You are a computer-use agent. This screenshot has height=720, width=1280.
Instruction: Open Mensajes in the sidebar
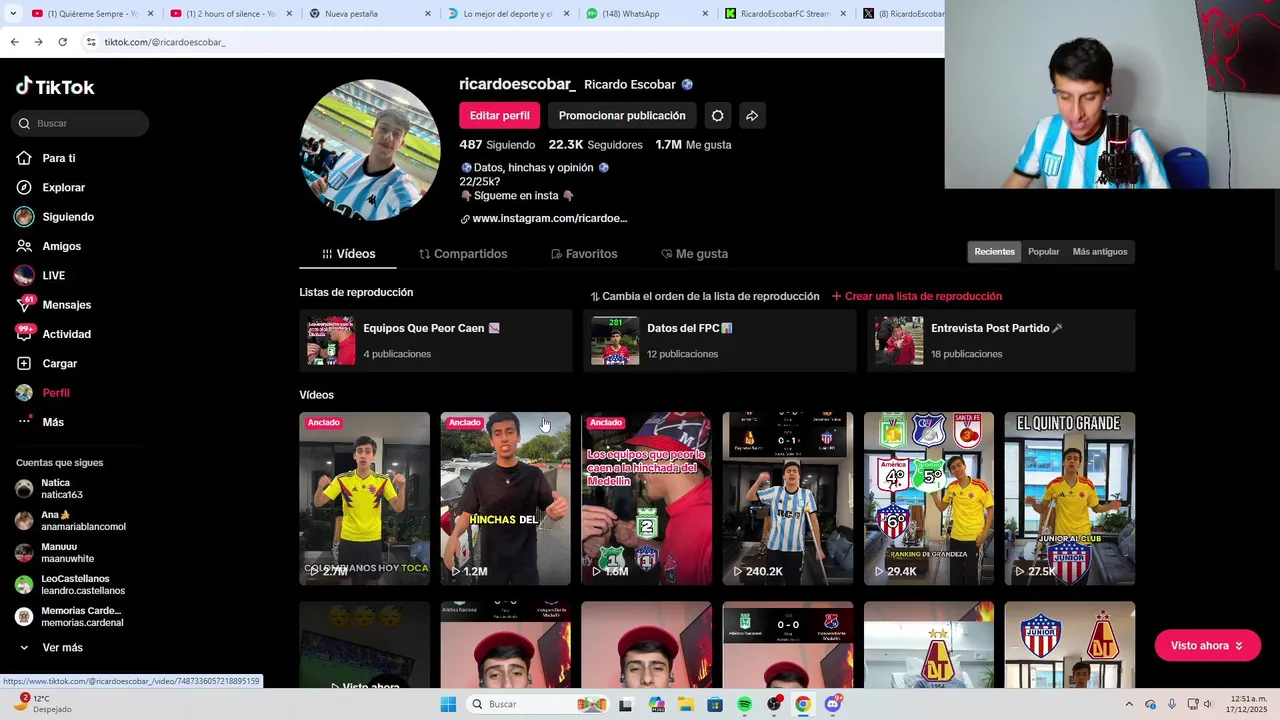click(x=66, y=305)
